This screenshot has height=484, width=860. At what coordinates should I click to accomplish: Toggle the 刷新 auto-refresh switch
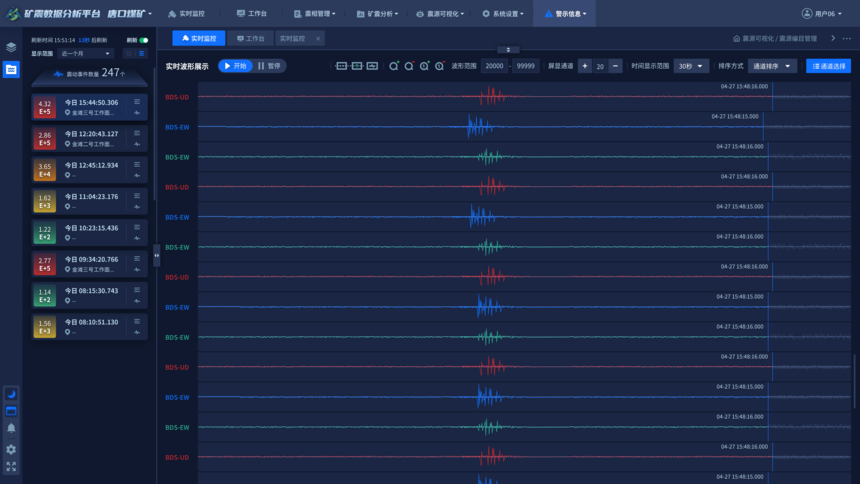144,41
